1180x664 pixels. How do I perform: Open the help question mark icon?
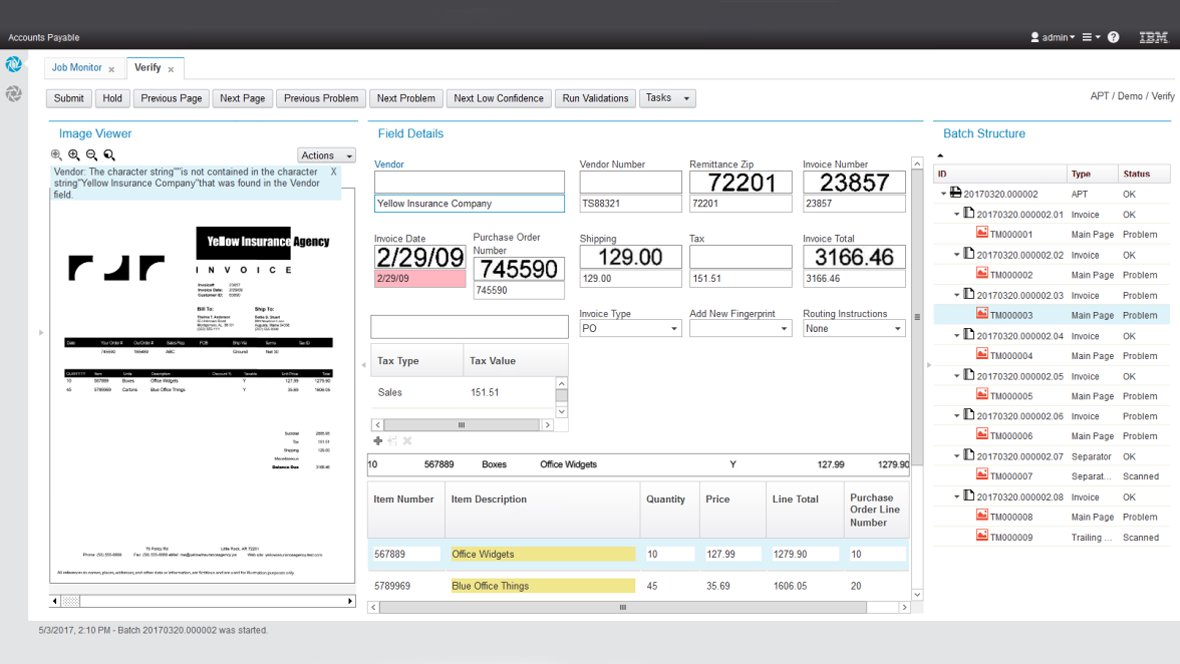coord(1113,37)
